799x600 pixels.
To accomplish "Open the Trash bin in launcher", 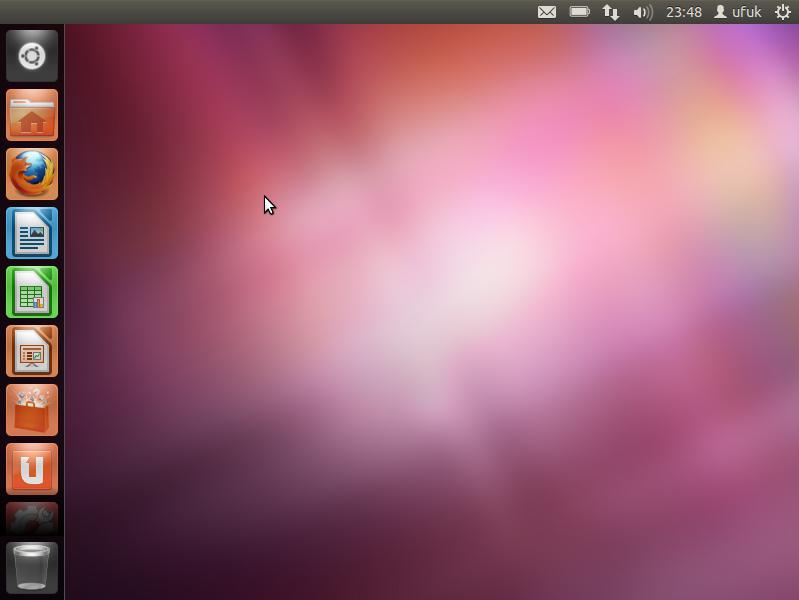I will pyautogui.click(x=32, y=567).
